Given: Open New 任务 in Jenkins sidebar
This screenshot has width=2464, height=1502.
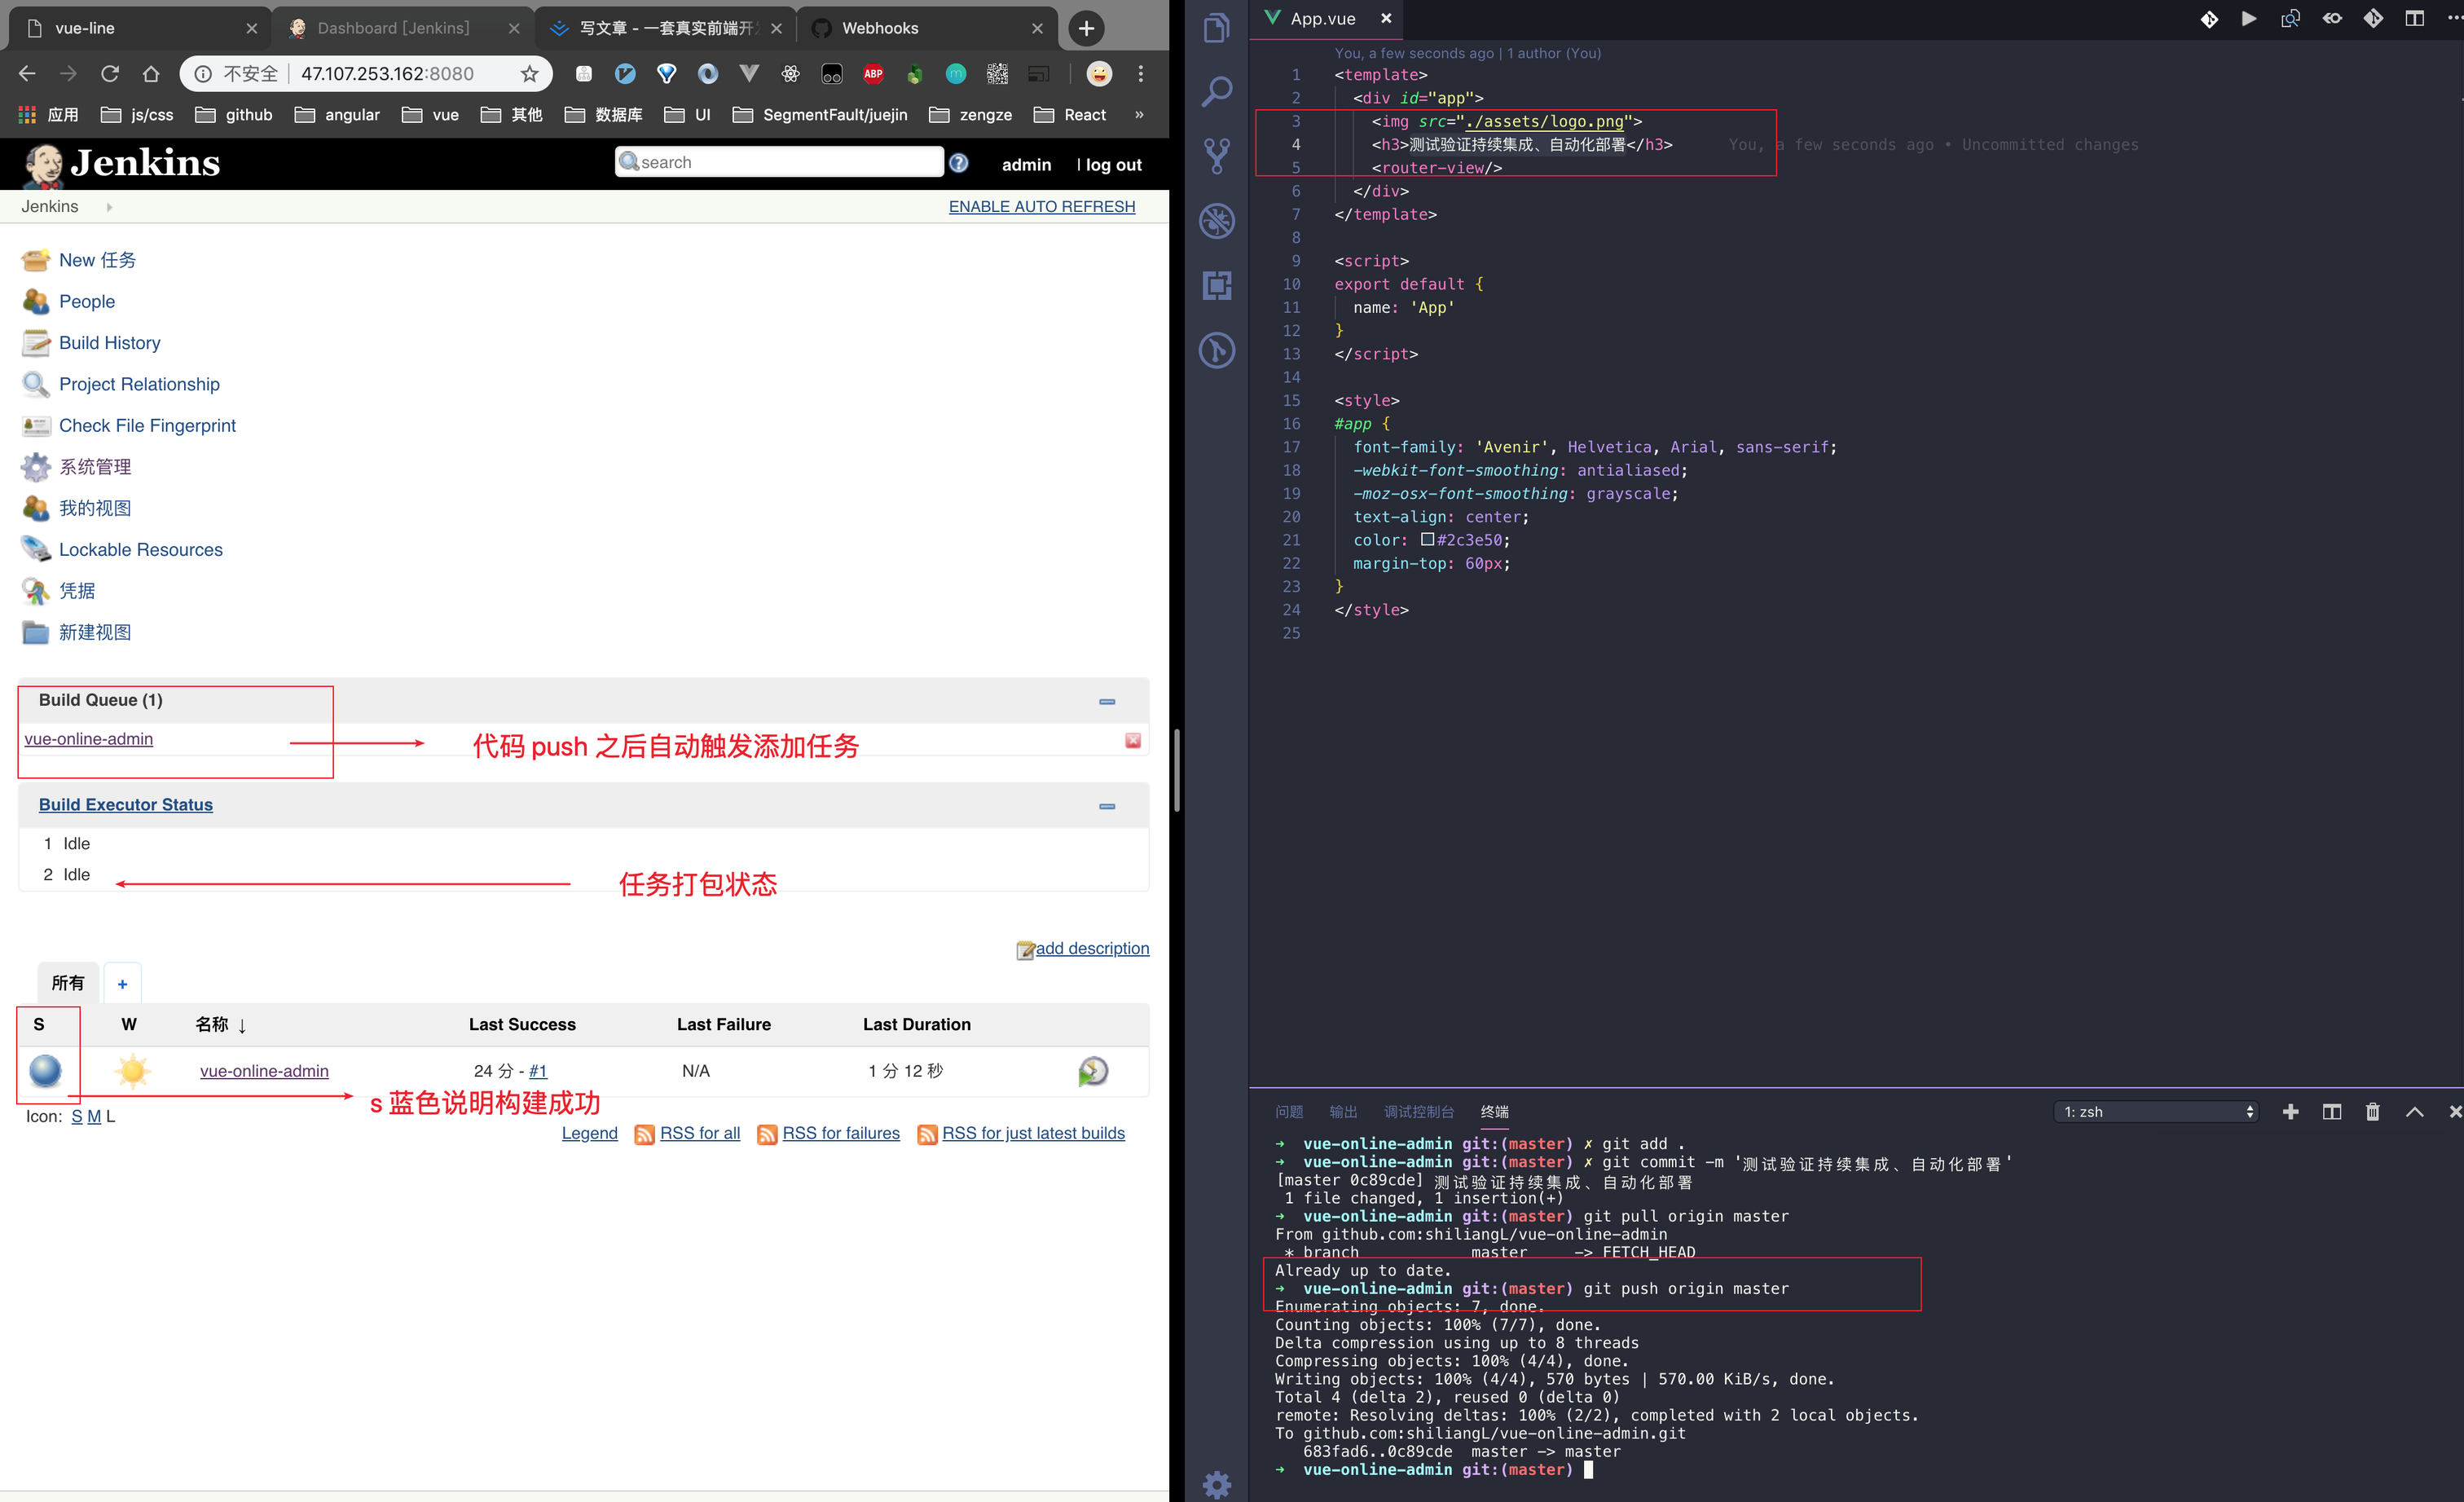Looking at the screenshot, I should click(97, 260).
